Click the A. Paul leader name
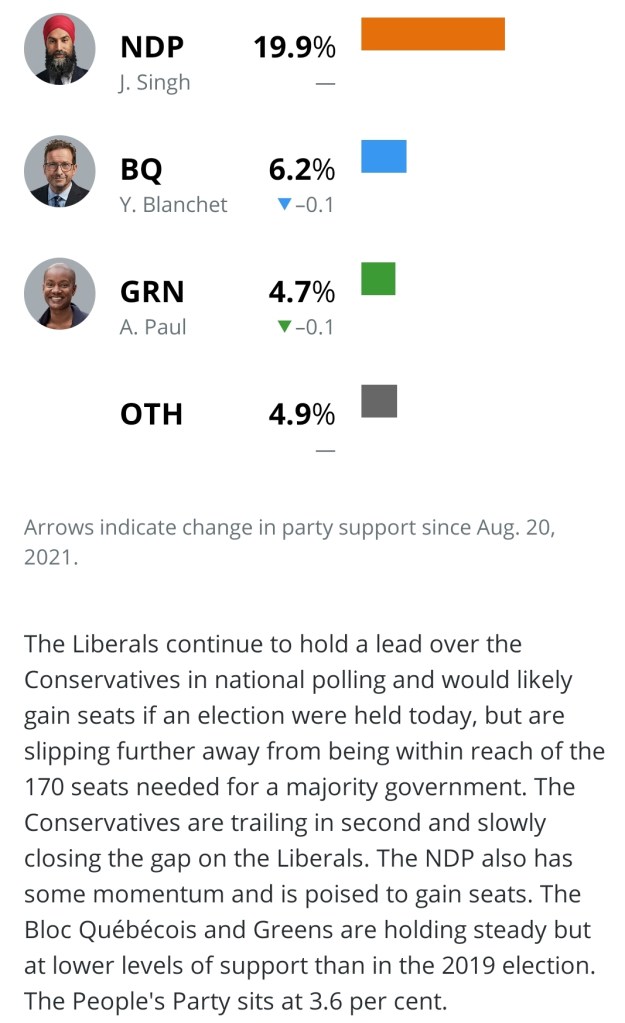This screenshot has height=1023, width=625. click(153, 327)
